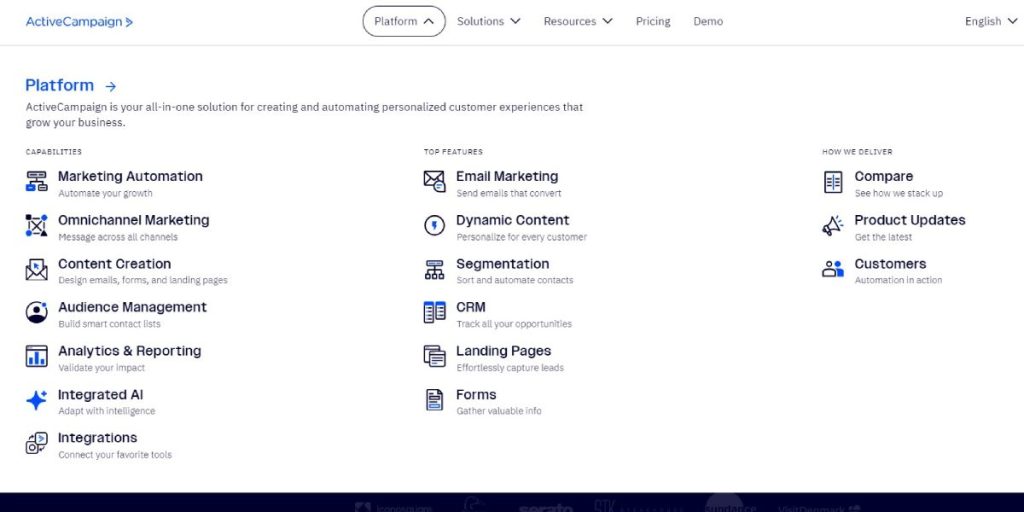Click 'Effortlessly capture leads' text
1024x512 pixels.
(509, 368)
